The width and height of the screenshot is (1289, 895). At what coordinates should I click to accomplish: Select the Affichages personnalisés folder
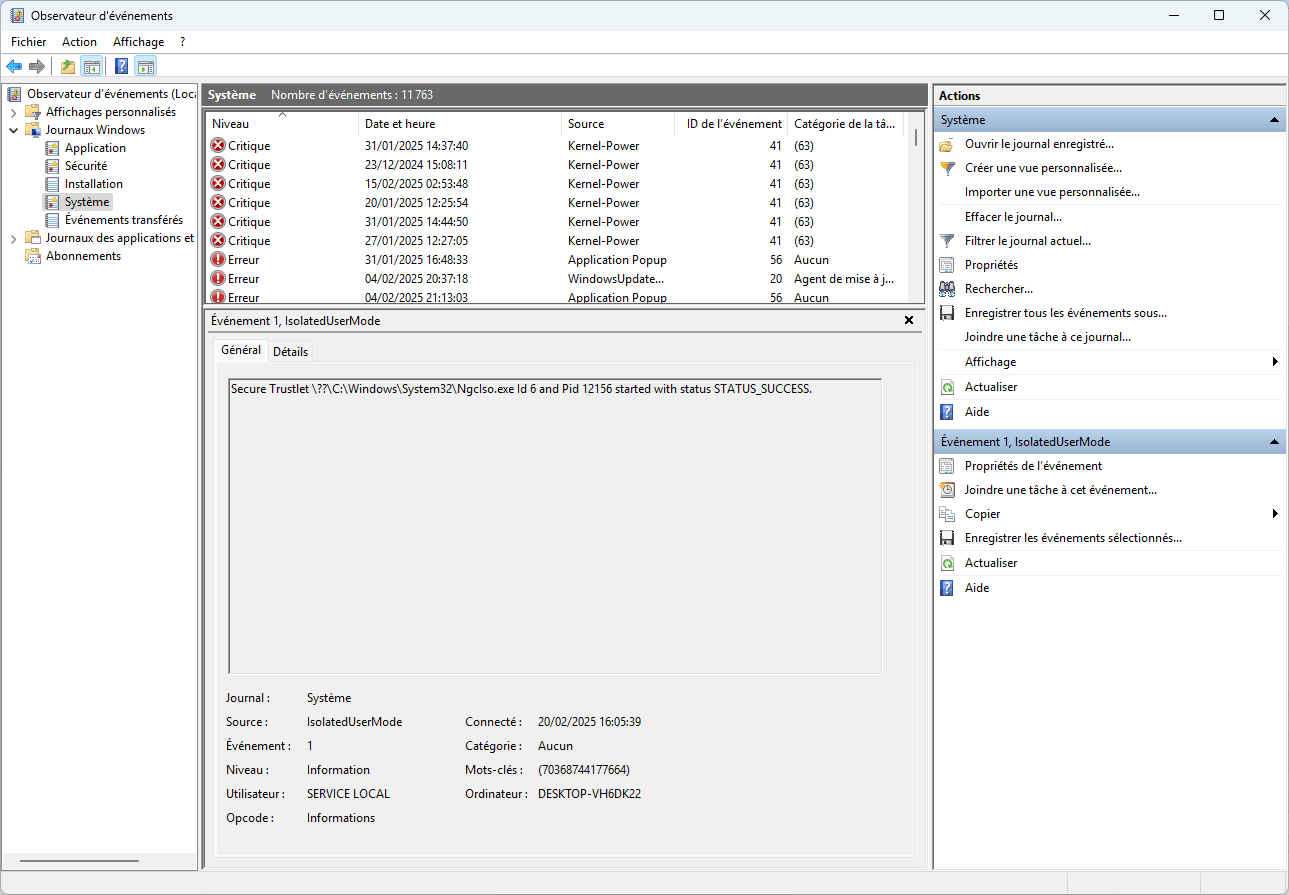point(110,112)
